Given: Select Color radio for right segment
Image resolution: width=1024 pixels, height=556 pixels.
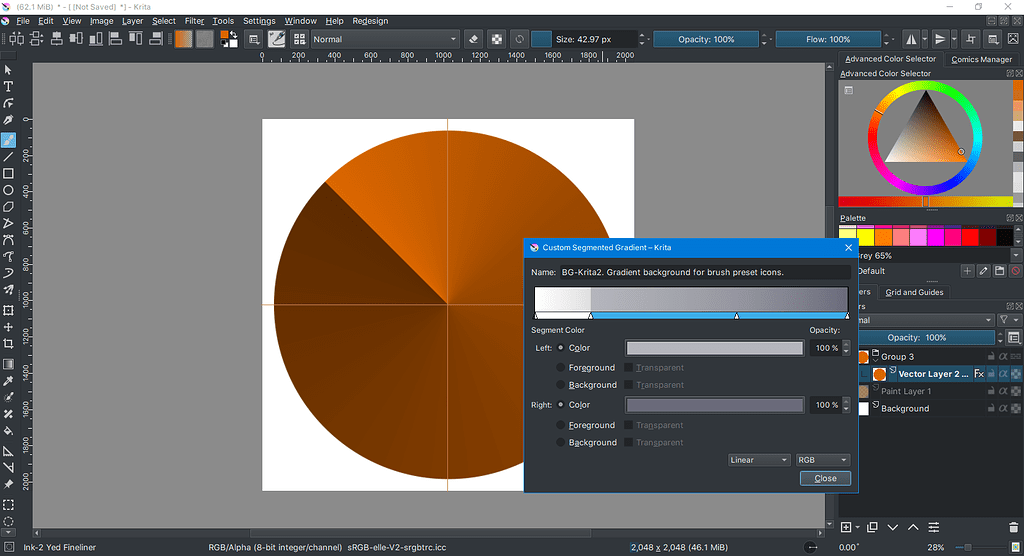Looking at the screenshot, I should 562,405.
